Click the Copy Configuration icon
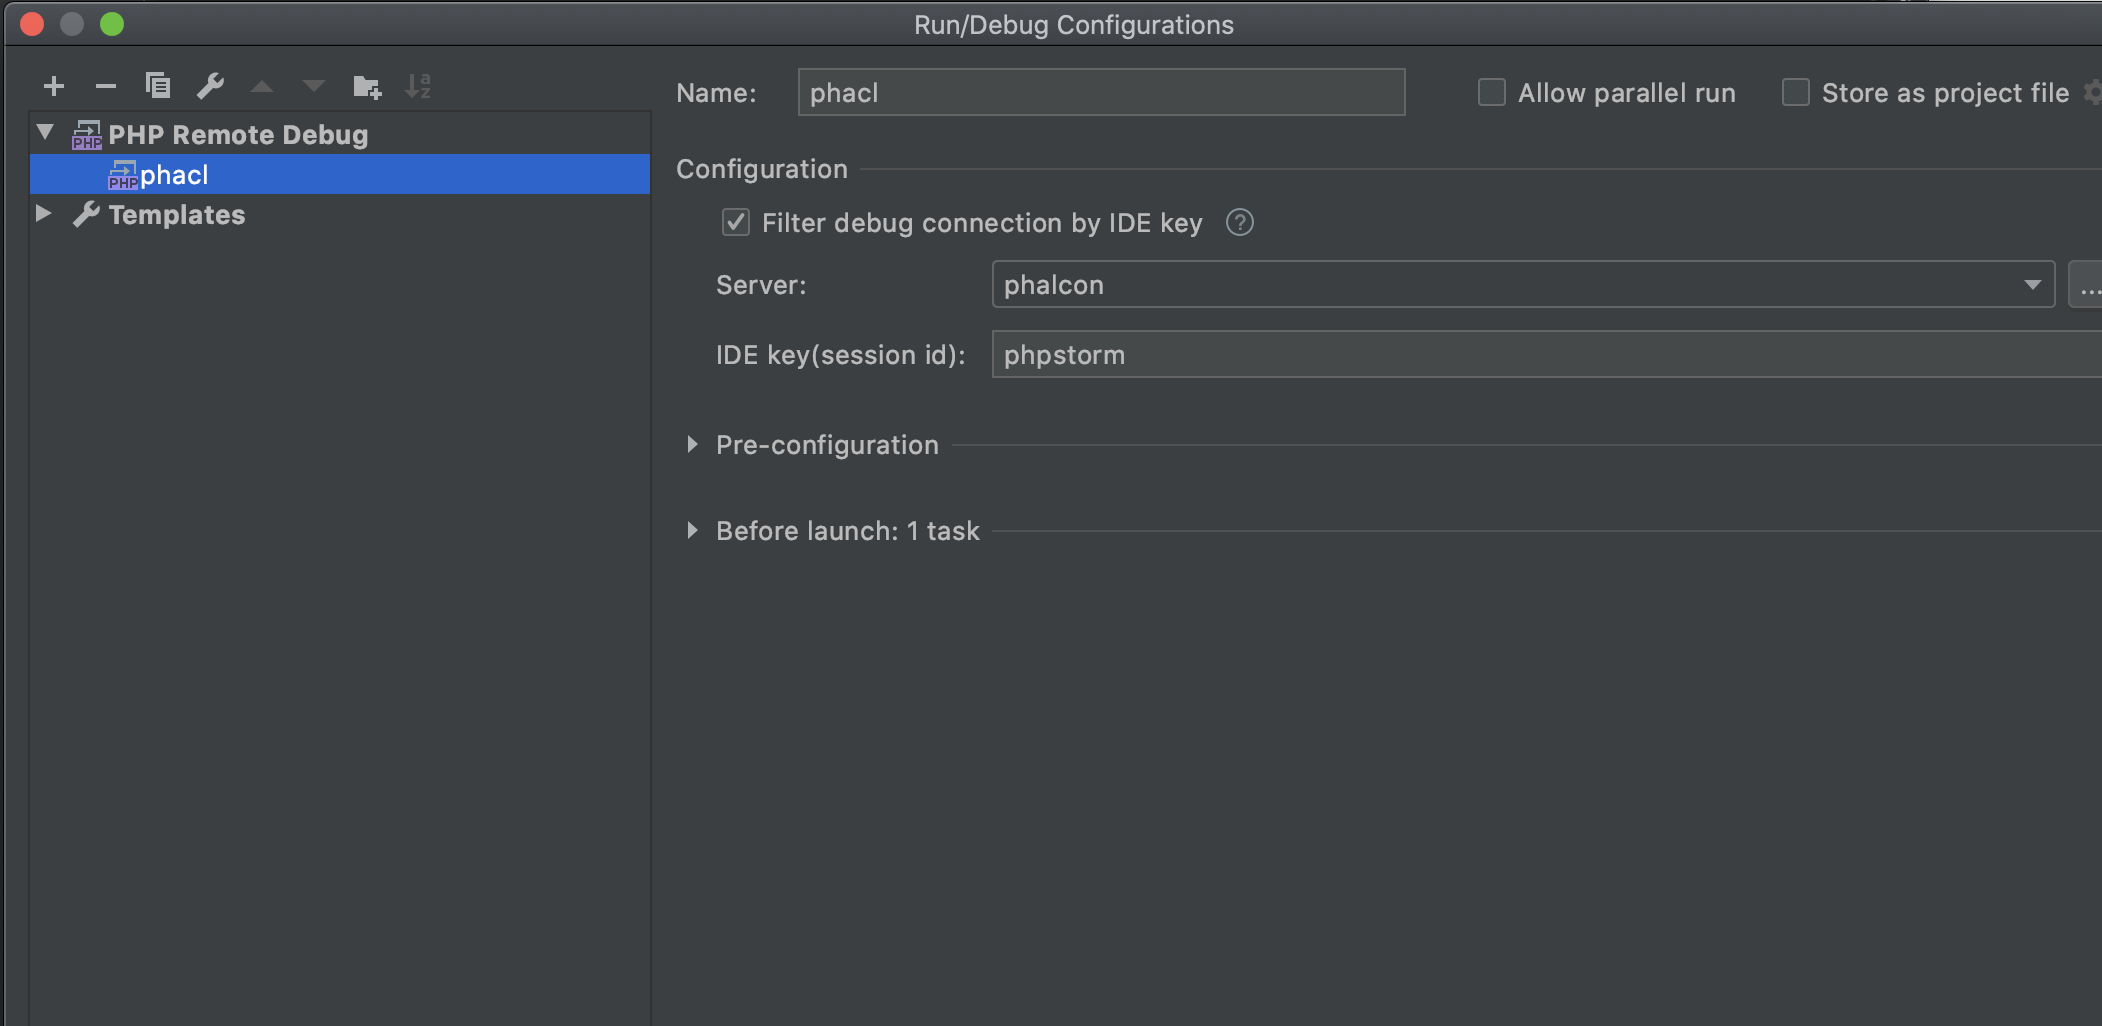Viewport: 2102px width, 1026px height. [x=158, y=87]
